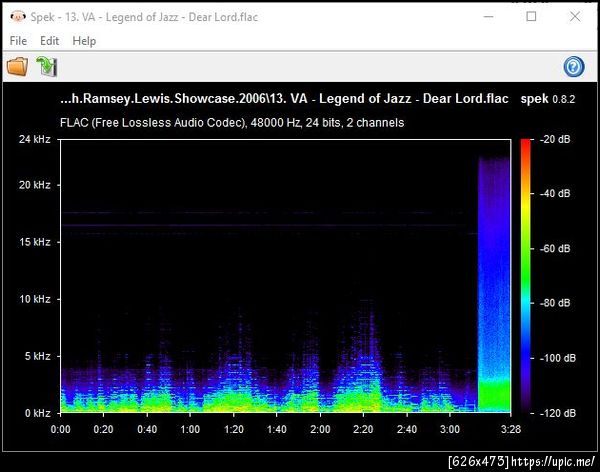Click the file path title ending Dear Lord.flac
The width and height of the screenshot is (600, 472).
click(x=284, y=99)
